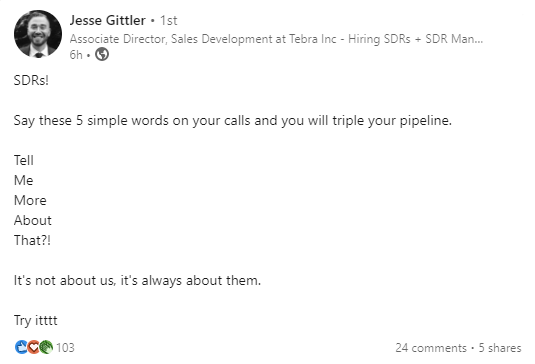
Task: Click the 'That?!' line in post
Action: 32,241
